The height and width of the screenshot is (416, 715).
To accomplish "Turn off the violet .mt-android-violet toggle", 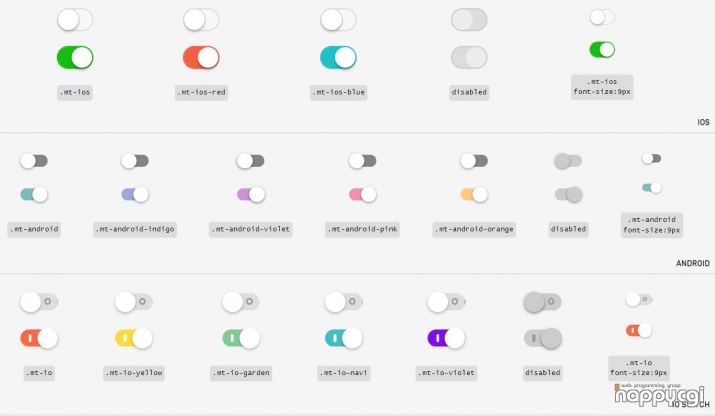I will [x=251, y=194].
